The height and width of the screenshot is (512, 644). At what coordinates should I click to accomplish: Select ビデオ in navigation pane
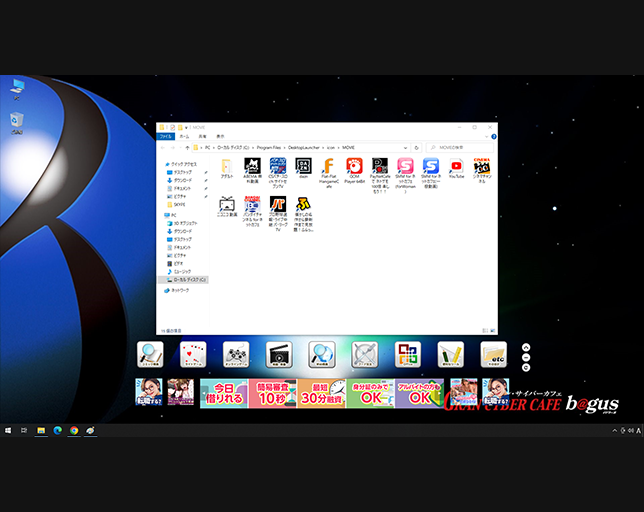175,264
